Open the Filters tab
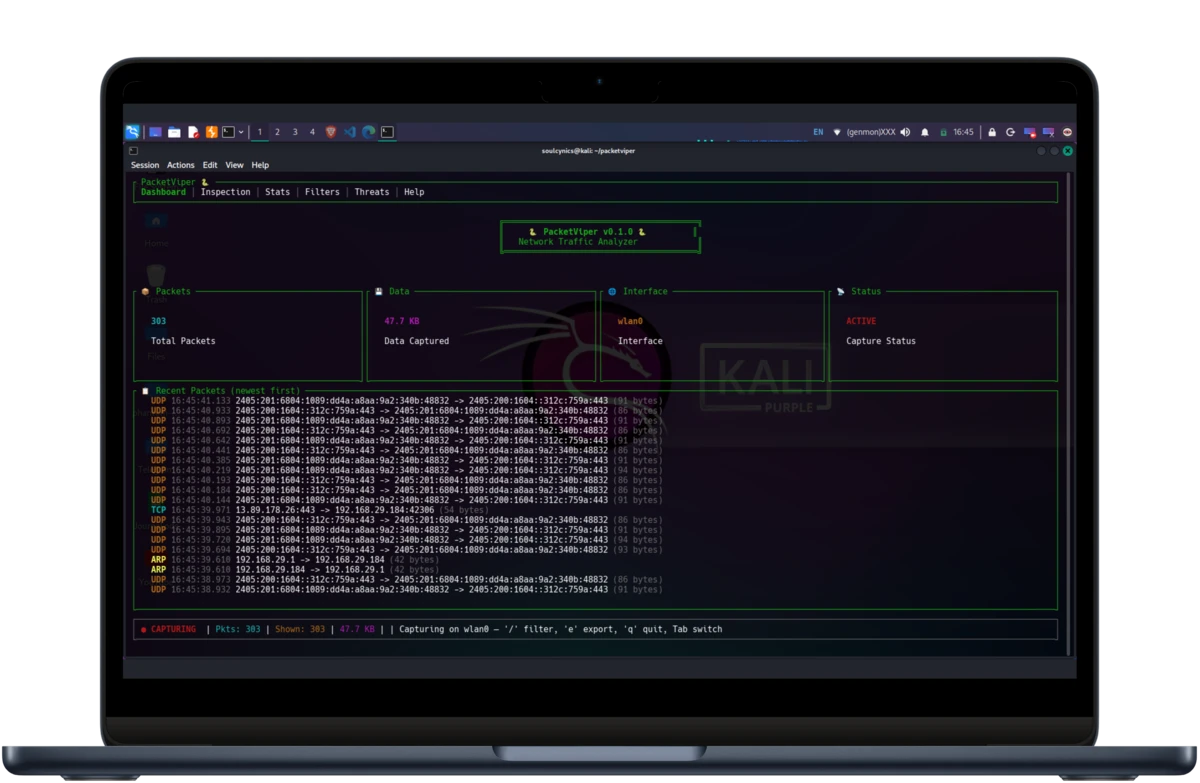This screenshot has width=1200, height=783. [x=322, y=192]
